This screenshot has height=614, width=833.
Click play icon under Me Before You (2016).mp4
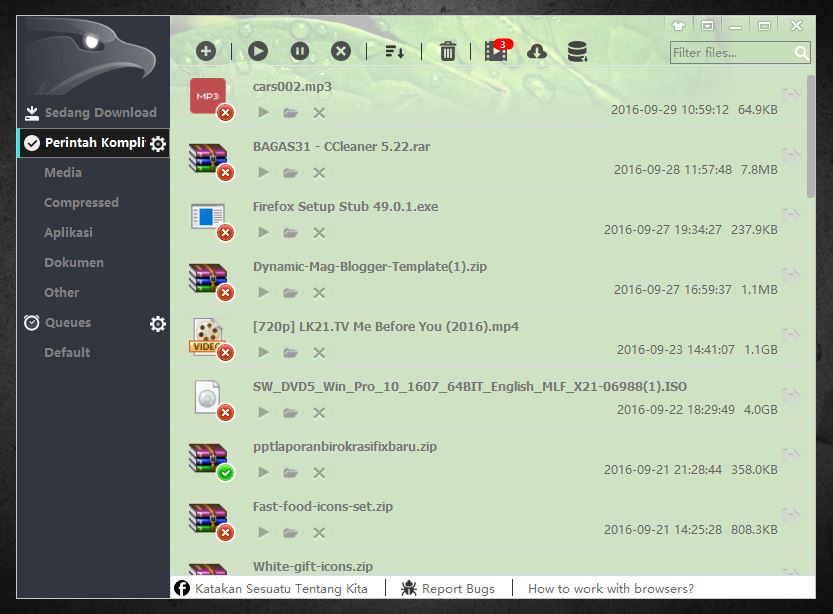pyautogui.click(x=263, y=352)
